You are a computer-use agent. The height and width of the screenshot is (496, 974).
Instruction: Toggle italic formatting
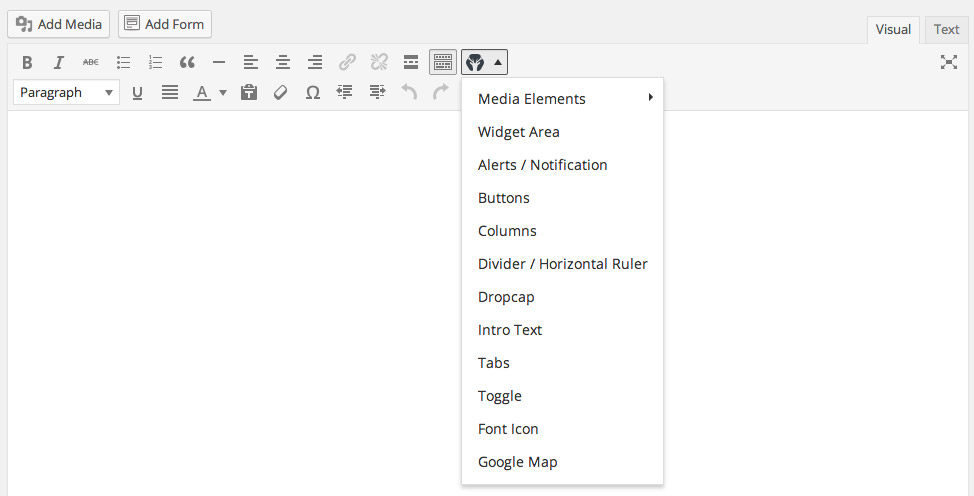(x=58, y=62)
